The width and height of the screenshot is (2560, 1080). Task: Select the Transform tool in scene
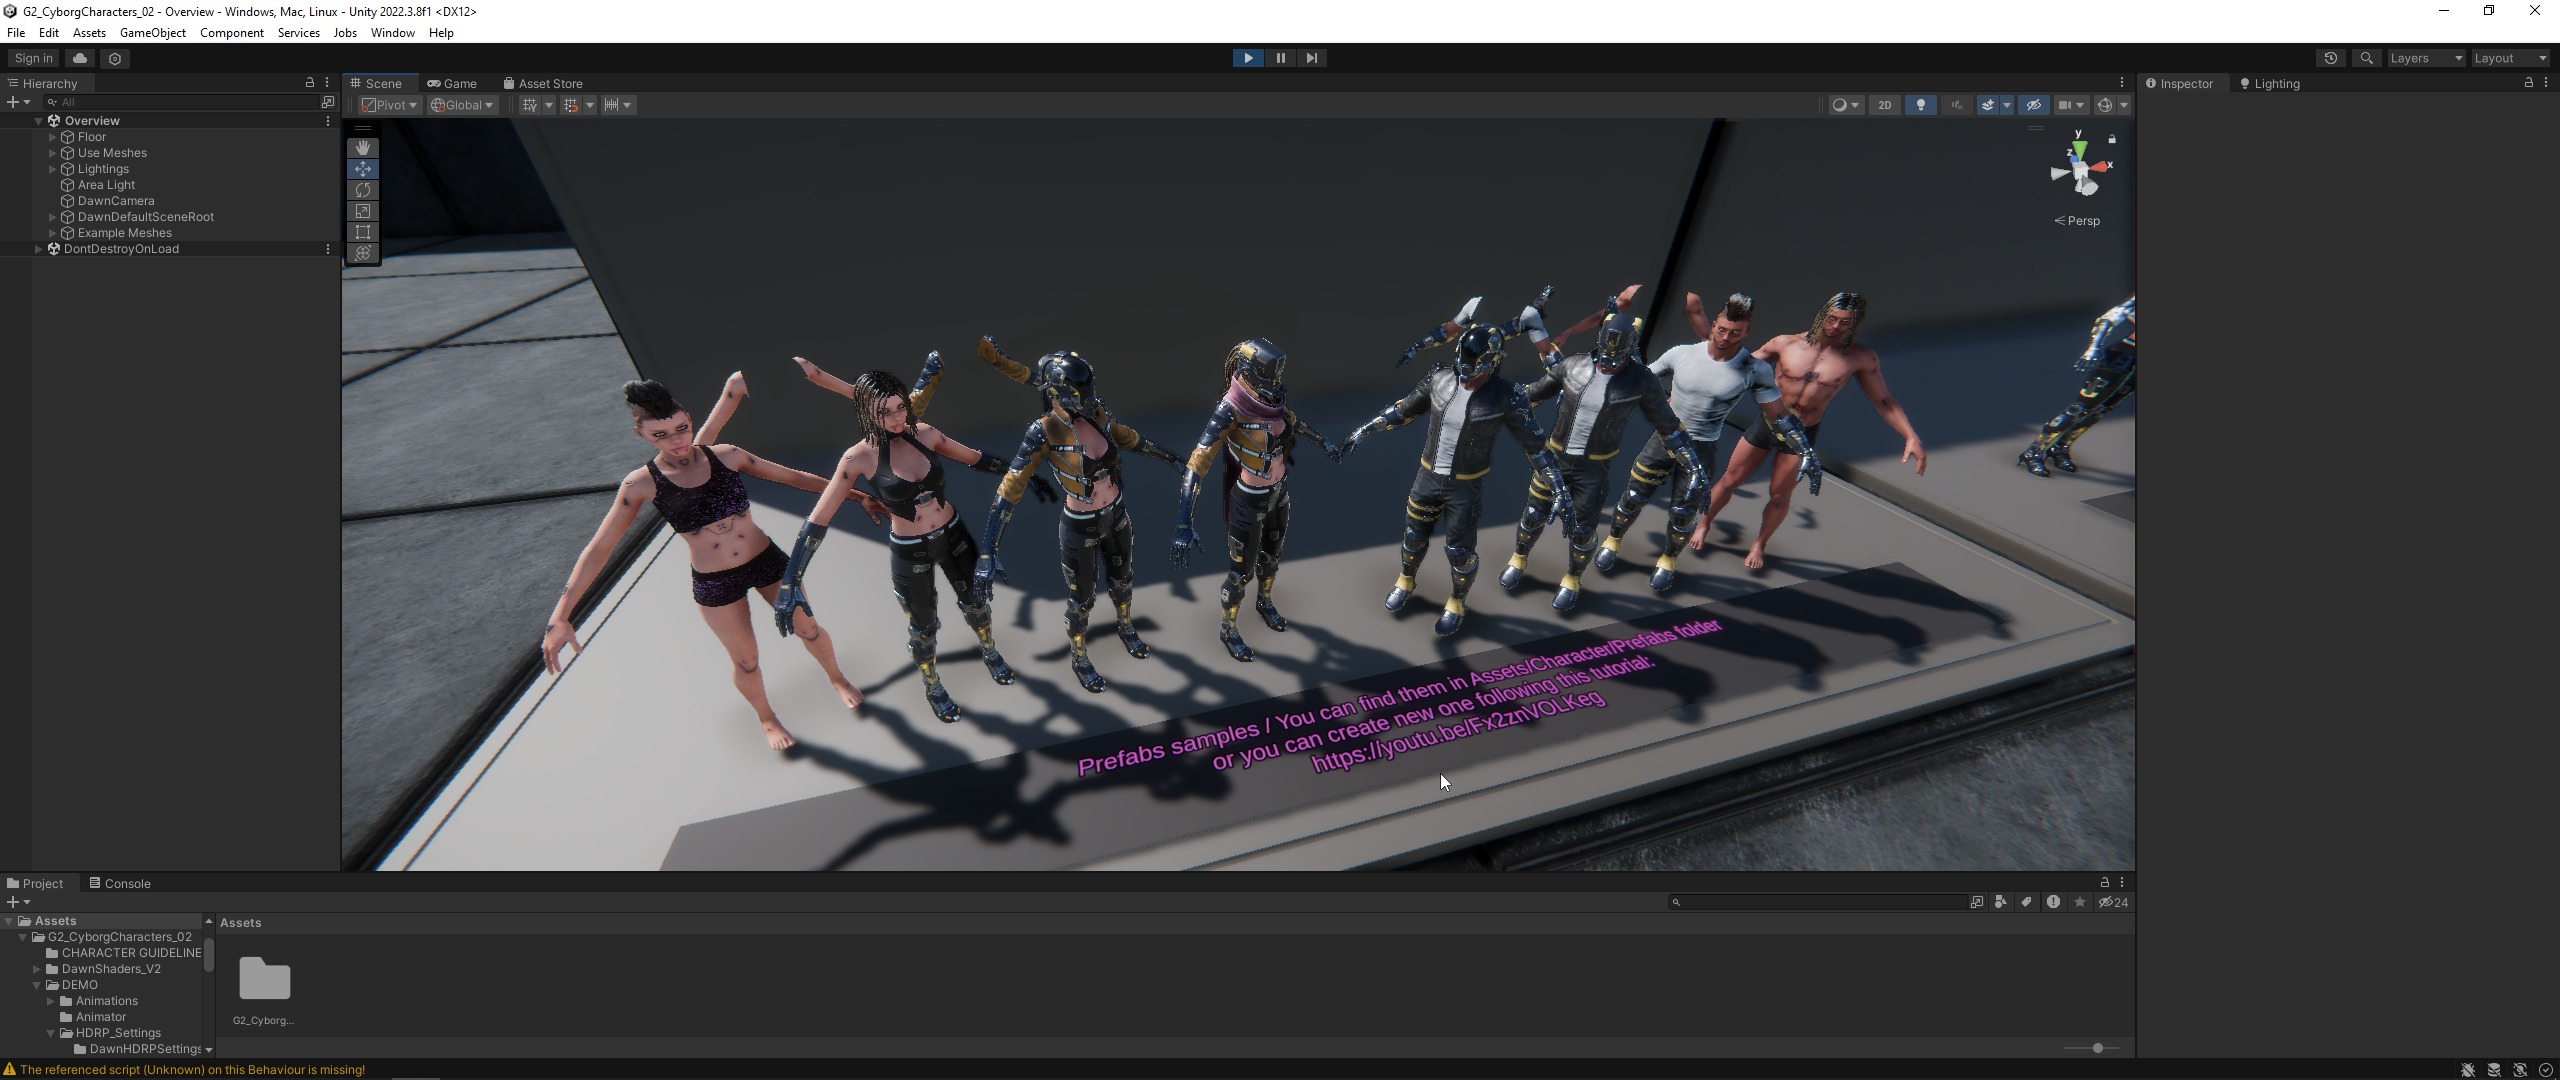[363, 253]
